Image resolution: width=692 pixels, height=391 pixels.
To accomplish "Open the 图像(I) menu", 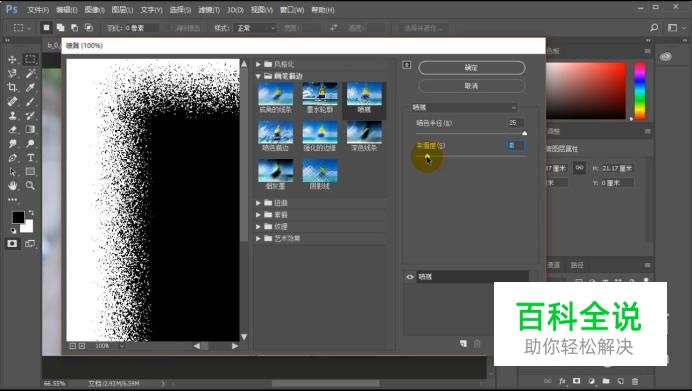I will point(94,10).
